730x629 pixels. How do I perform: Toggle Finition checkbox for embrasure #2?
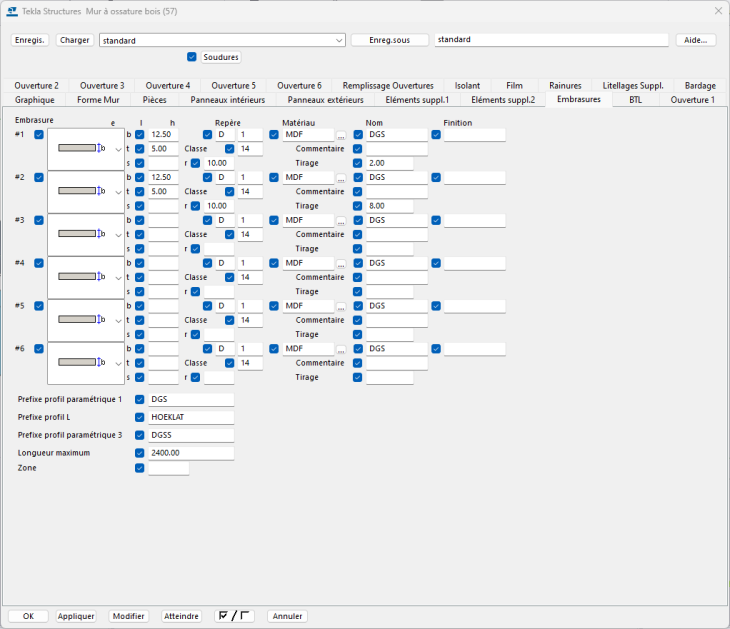436,177
